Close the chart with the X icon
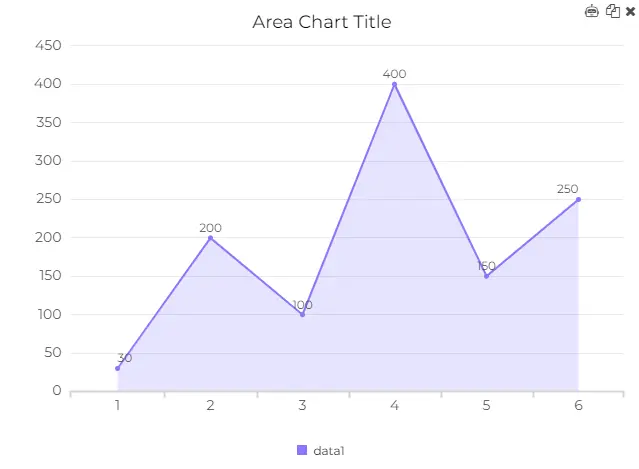The image size is (639, 469). [x=630, y=11]
